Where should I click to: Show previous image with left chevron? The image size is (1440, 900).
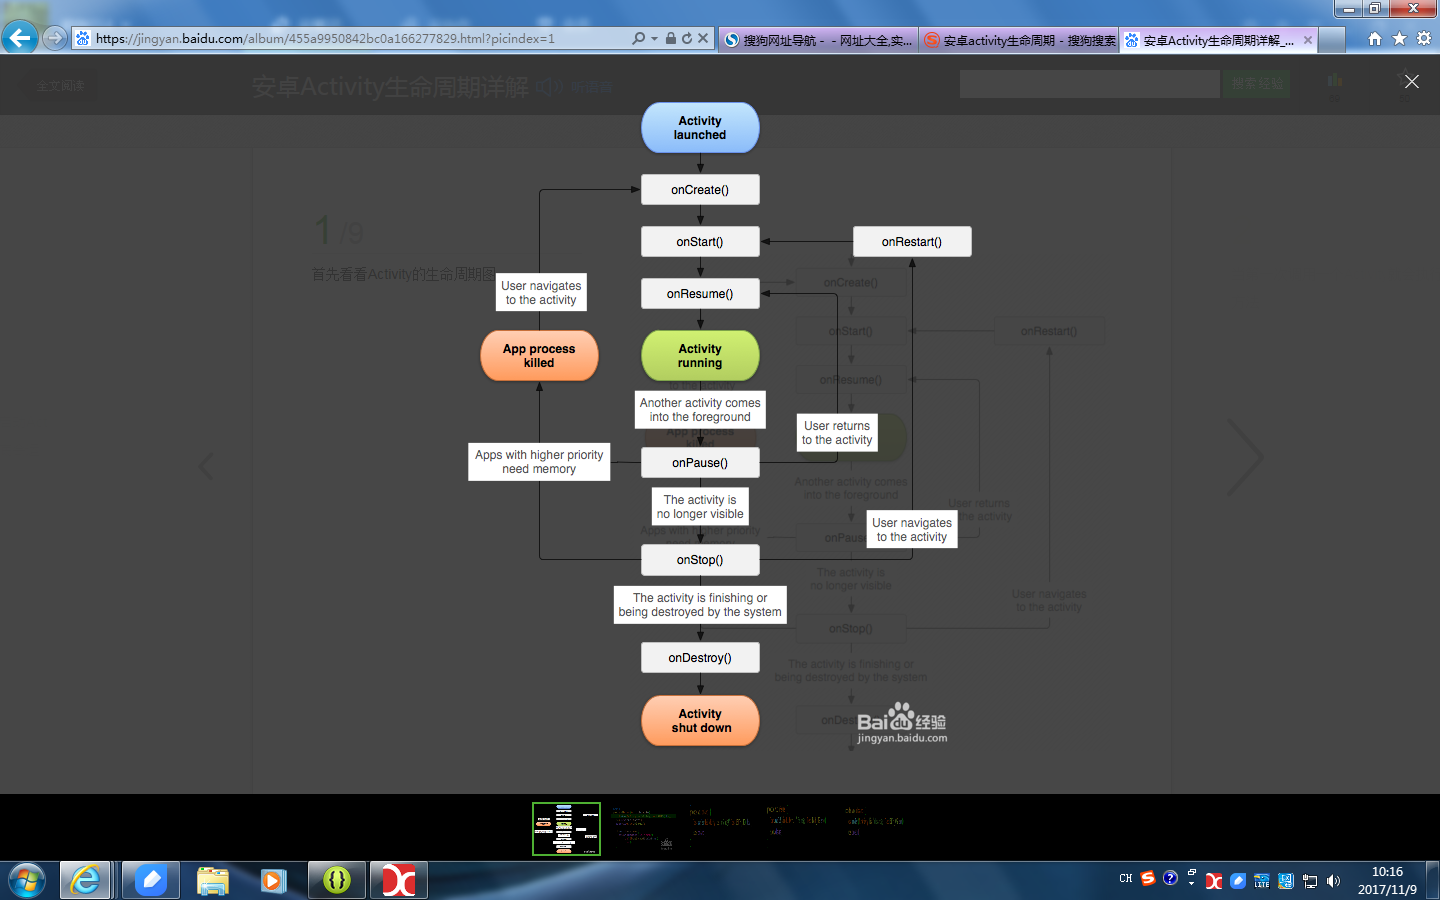[206, 466]
